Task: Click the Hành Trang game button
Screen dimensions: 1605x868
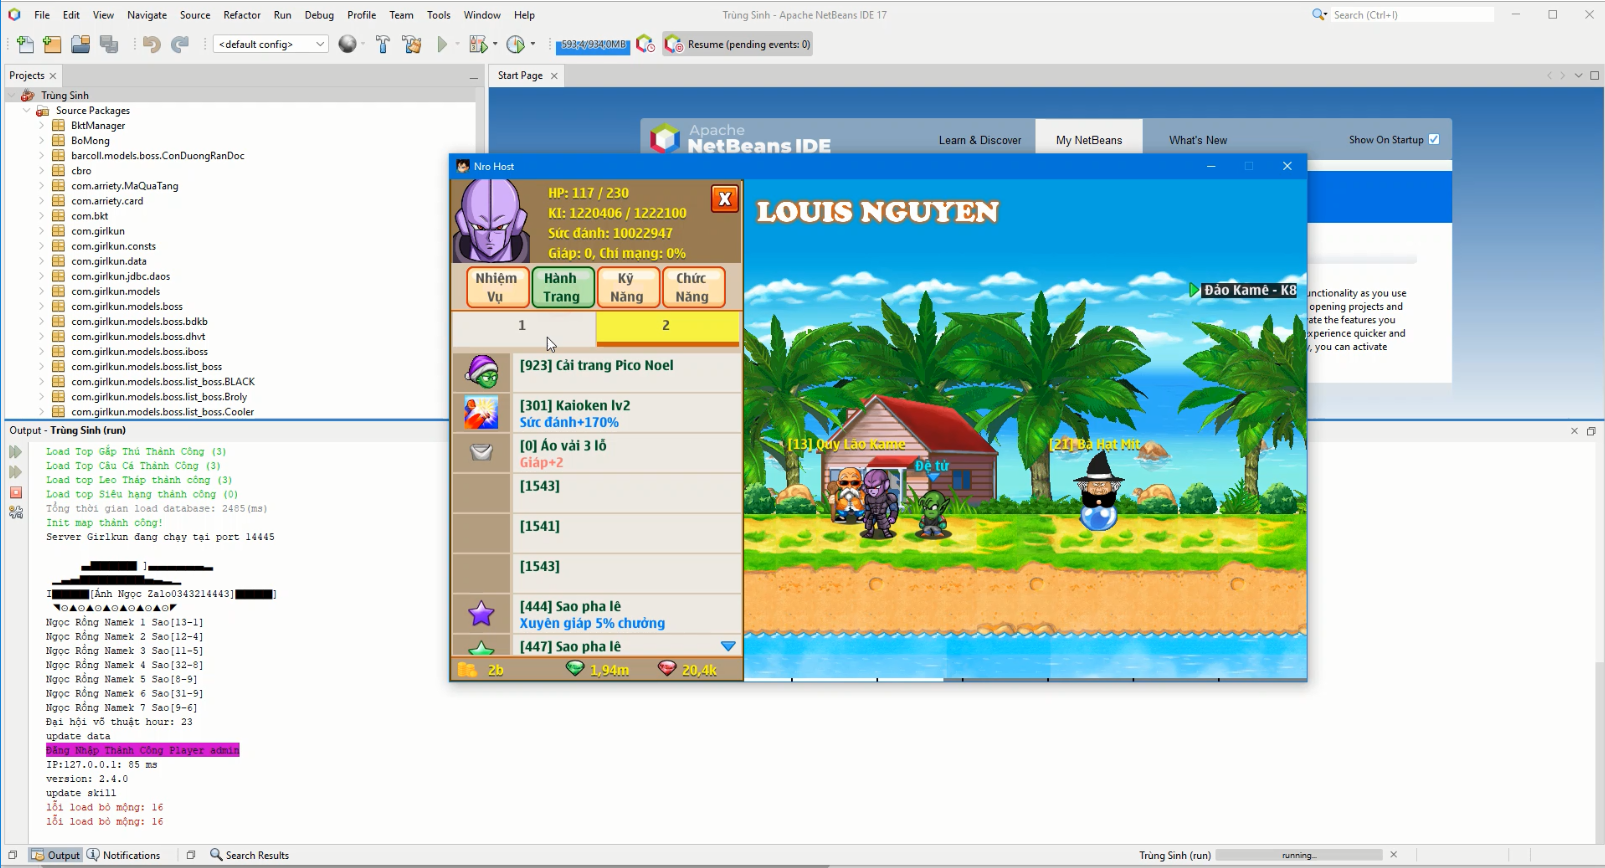Action: (x=562, y=287)
